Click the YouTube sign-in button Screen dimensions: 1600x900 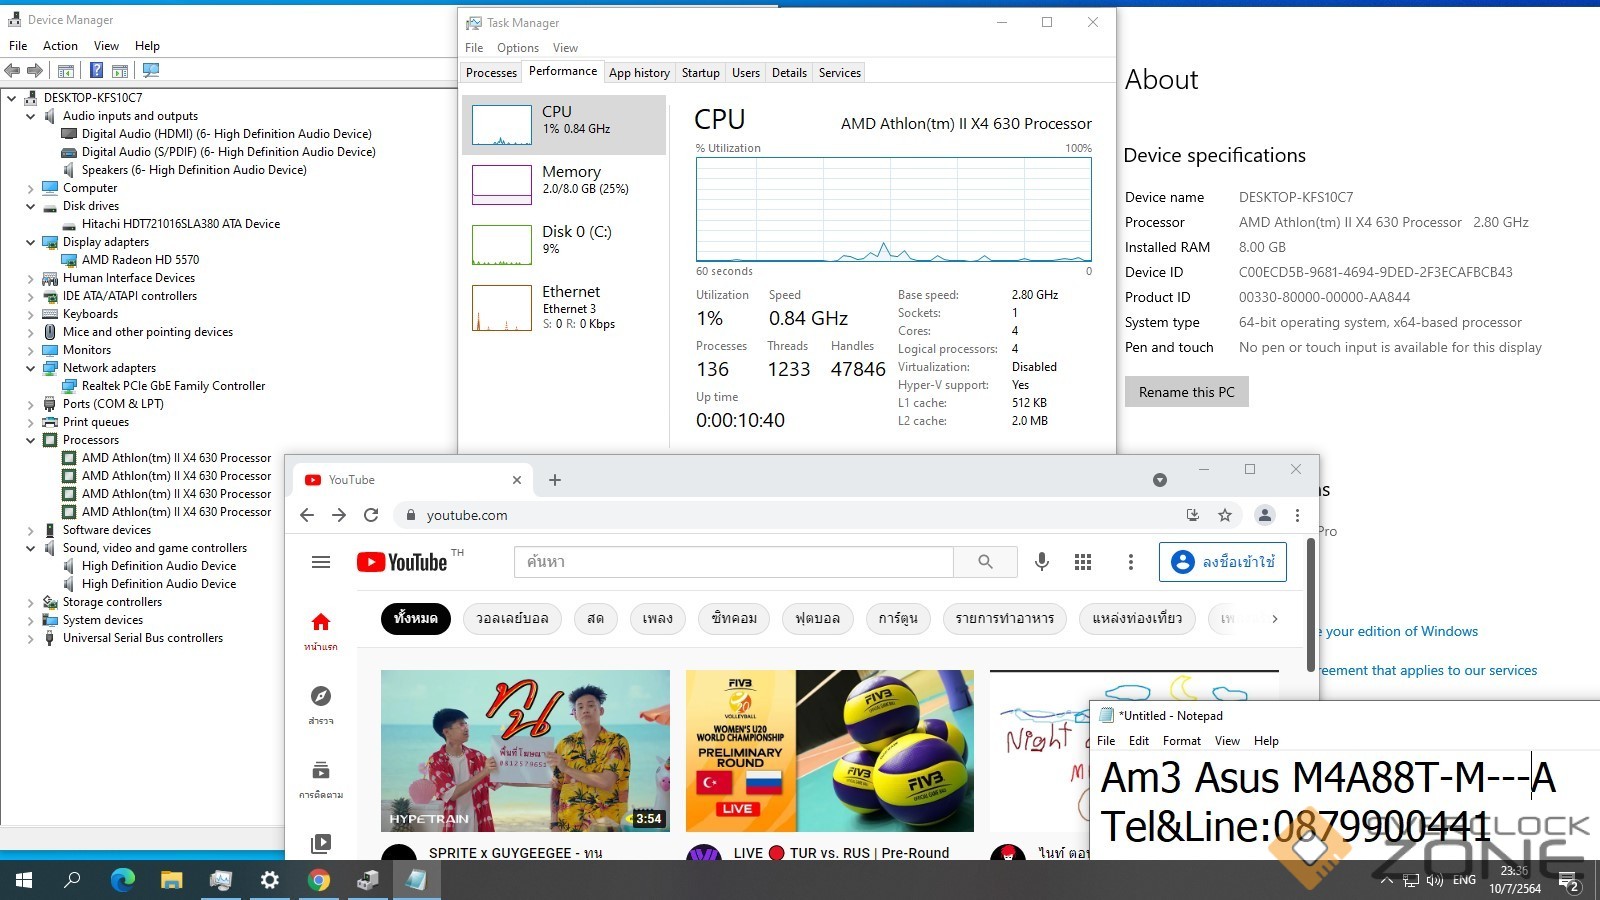(x=1223, y=562)
